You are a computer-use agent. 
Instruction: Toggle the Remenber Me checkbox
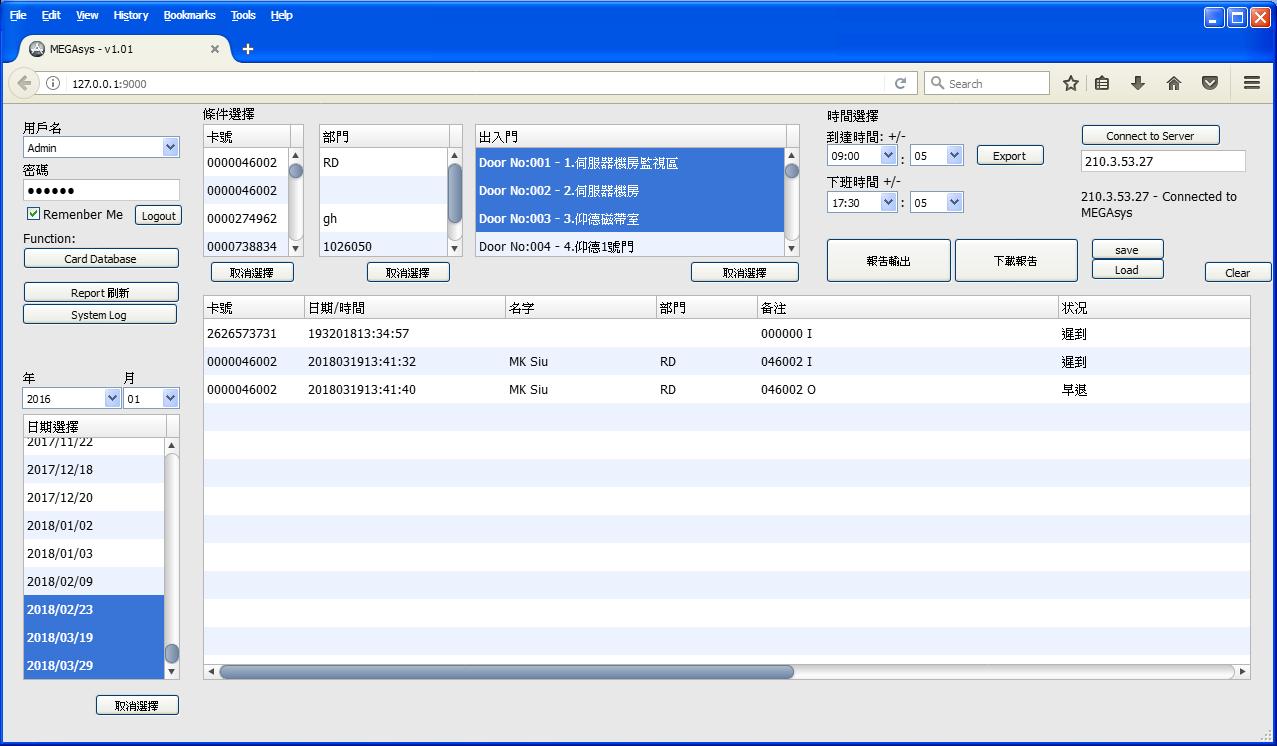pyautogui.click(x=33, y=214)
